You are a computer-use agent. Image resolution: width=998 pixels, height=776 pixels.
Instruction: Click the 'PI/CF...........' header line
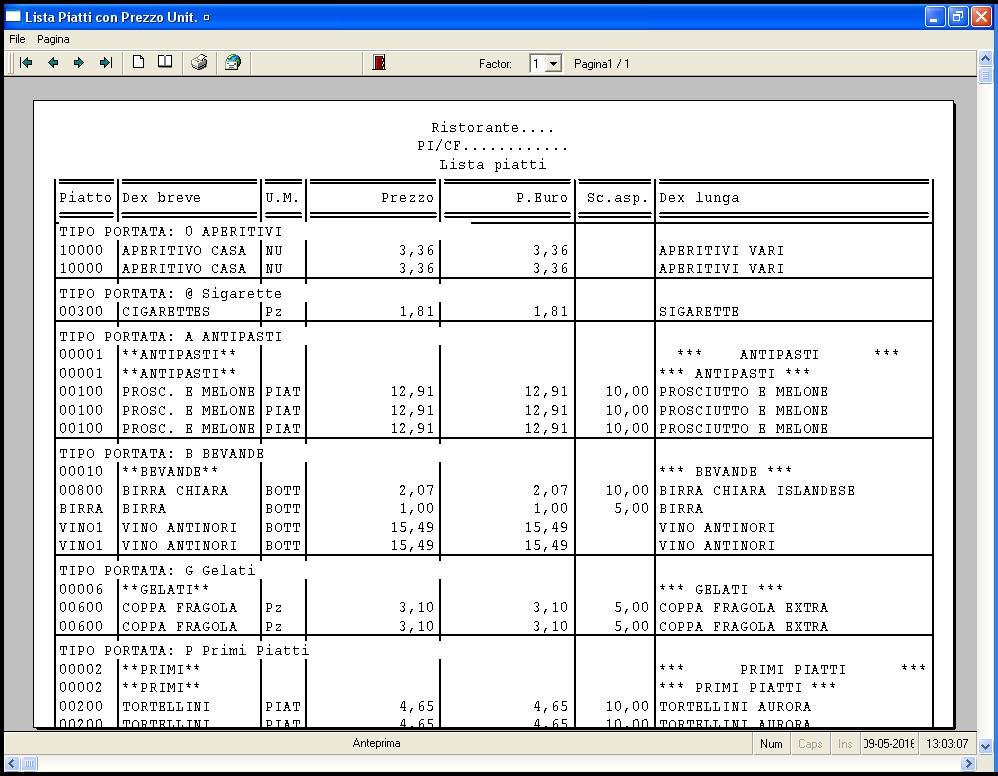493,146
